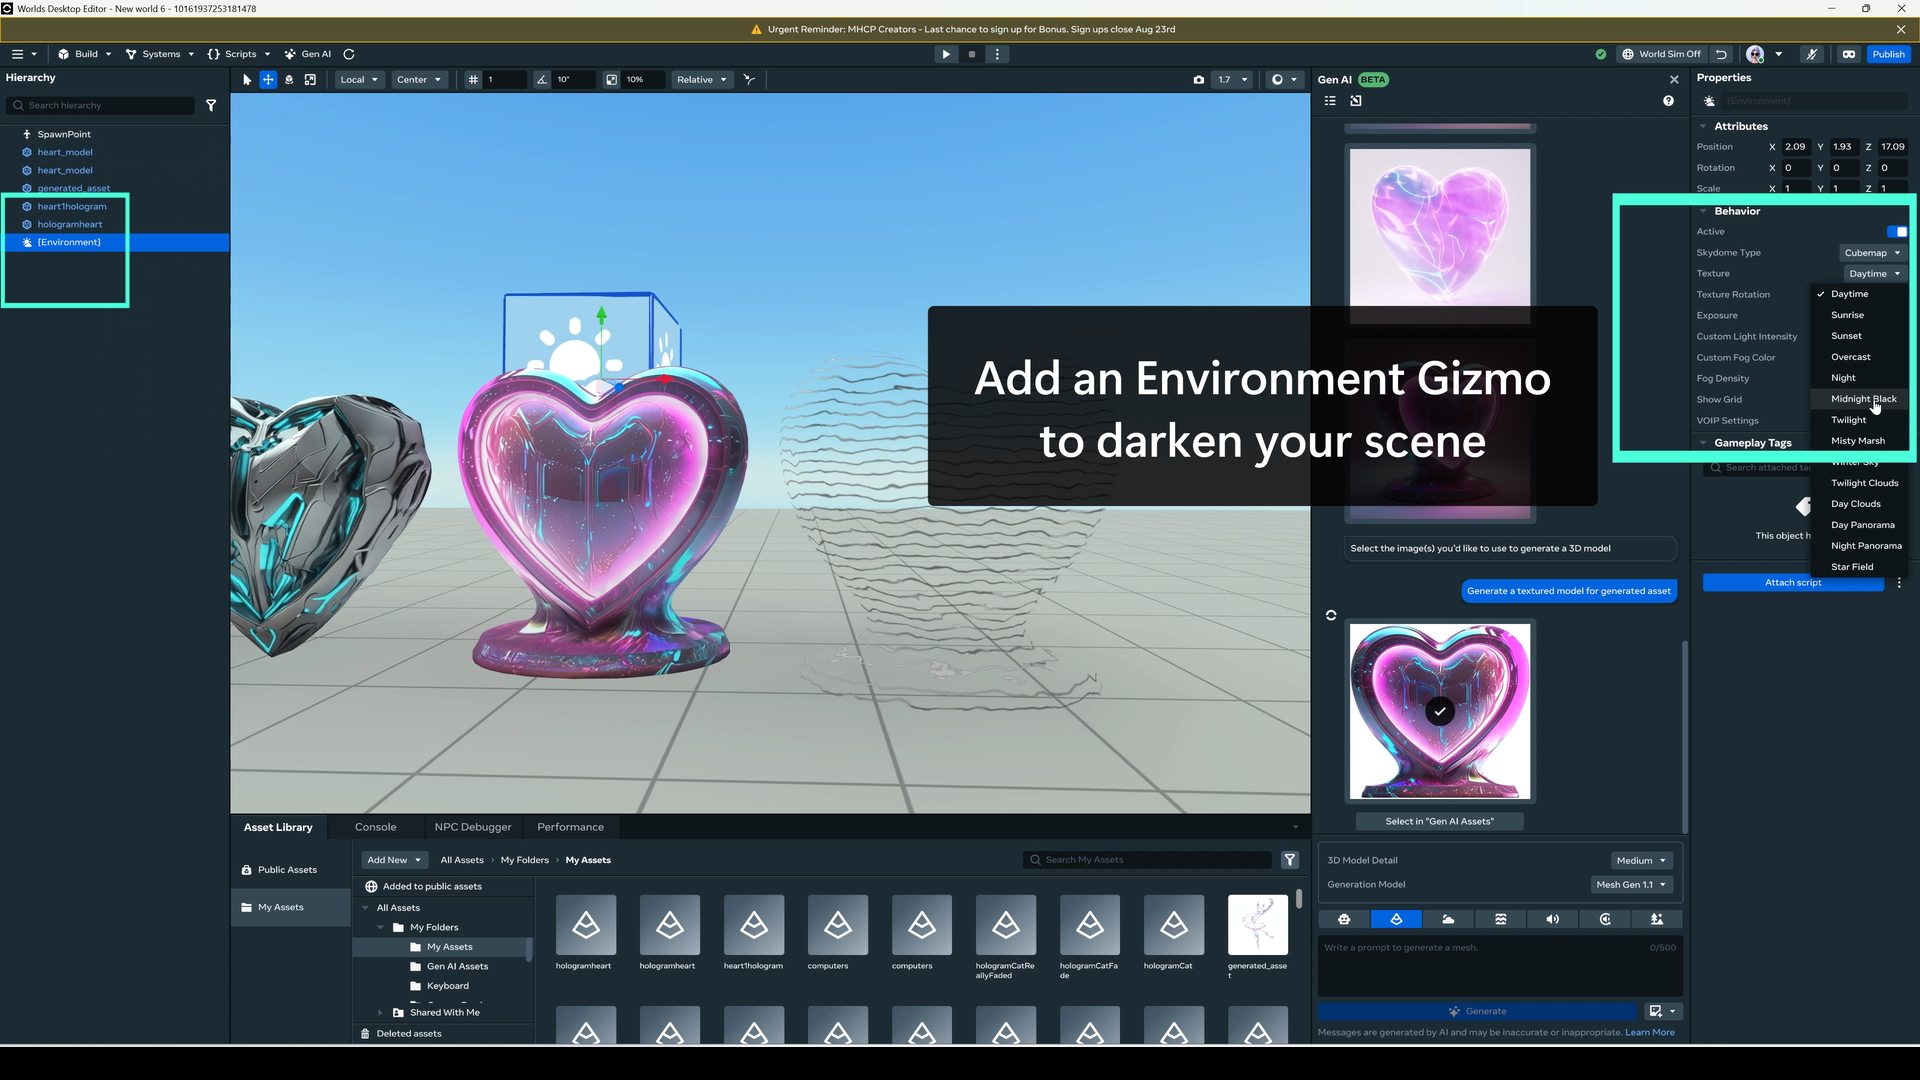Select Midnight Black from texture menu
The image size is (1920, 1080).
[x=1862, y=399]
